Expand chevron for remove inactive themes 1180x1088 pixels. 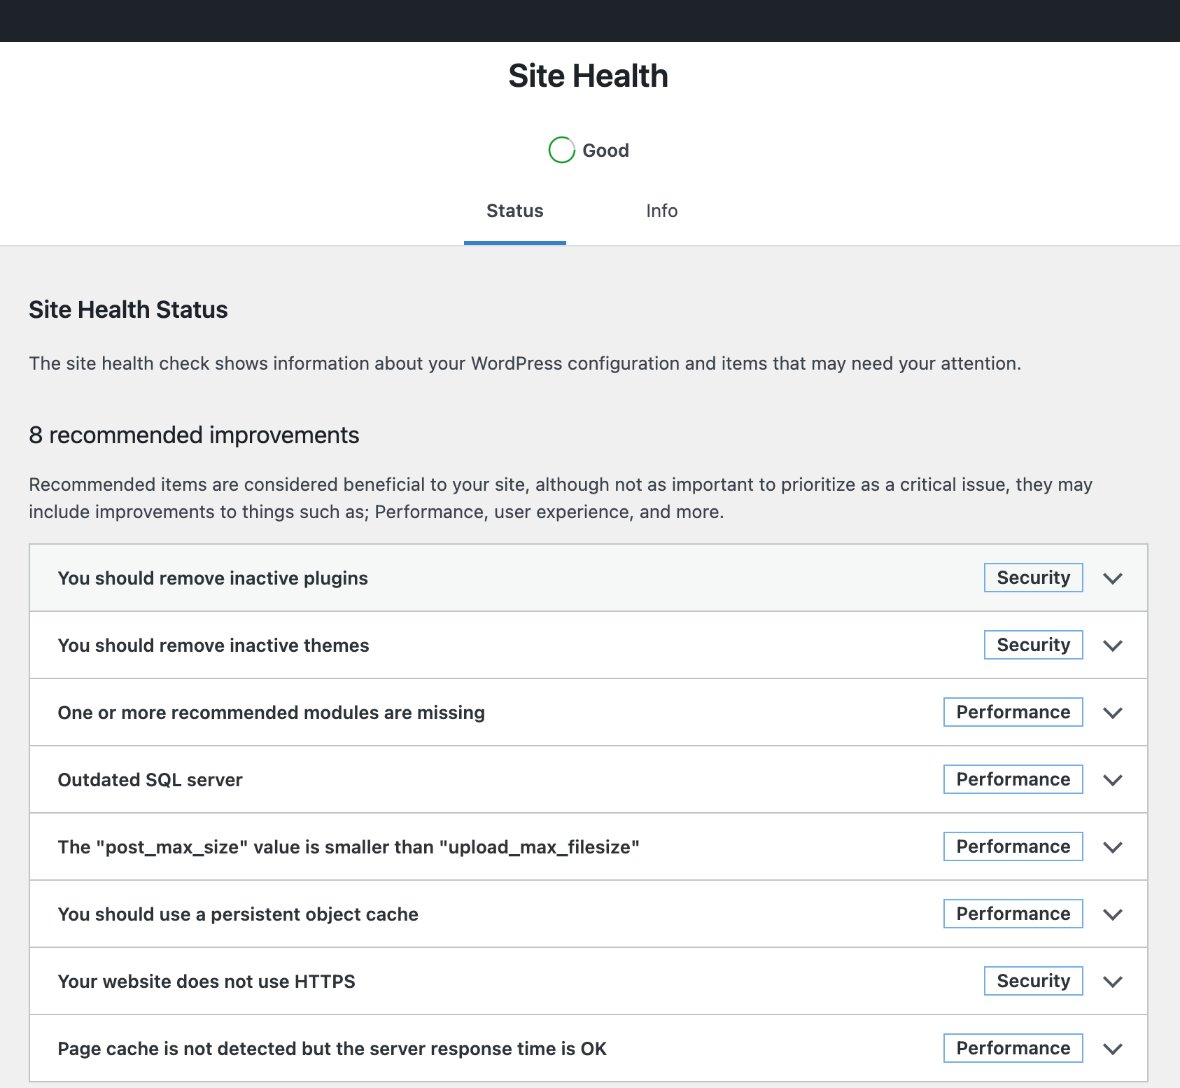(1112, 646)
